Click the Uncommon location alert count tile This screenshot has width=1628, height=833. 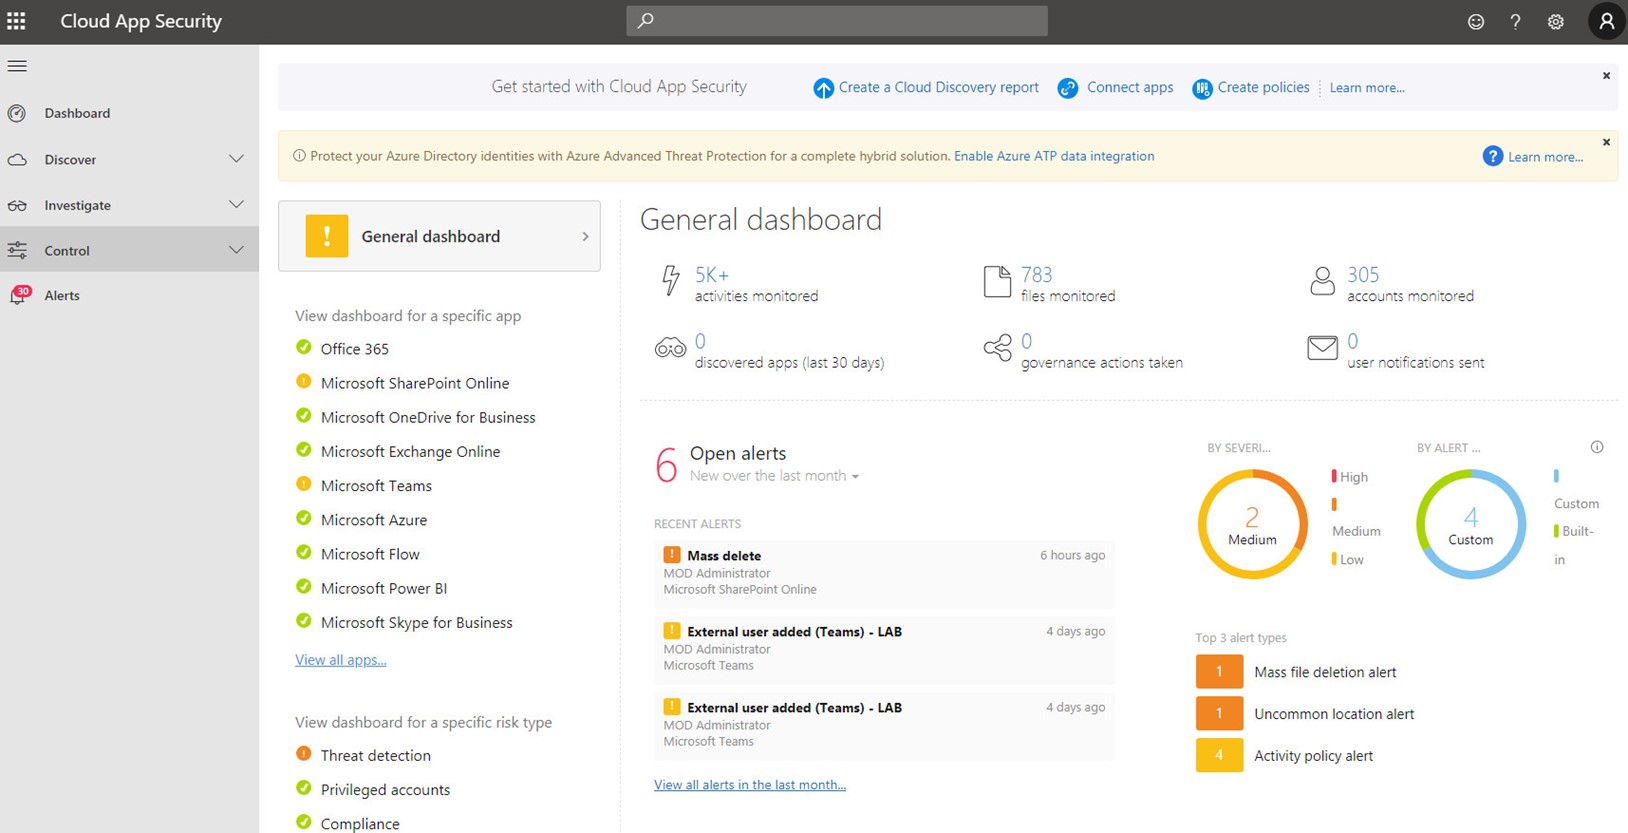click(1219, 714)
